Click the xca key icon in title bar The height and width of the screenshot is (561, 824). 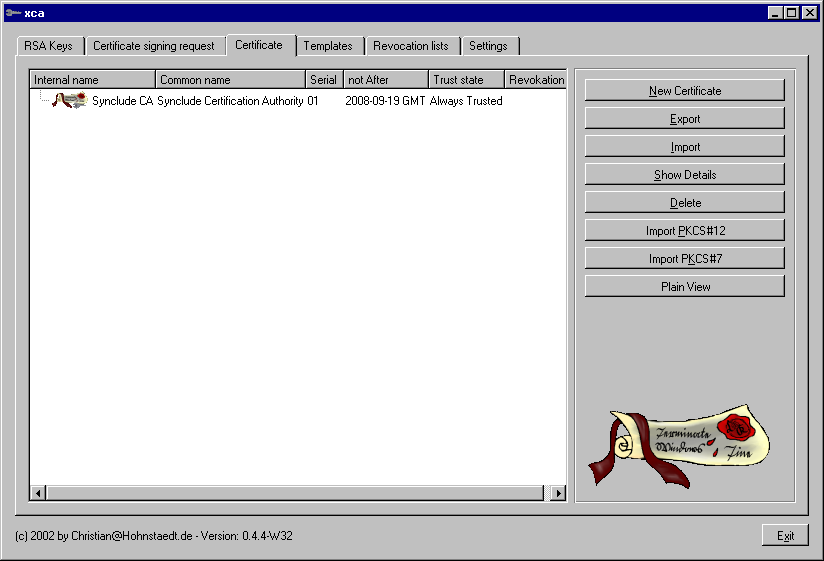tap(12, 12)
